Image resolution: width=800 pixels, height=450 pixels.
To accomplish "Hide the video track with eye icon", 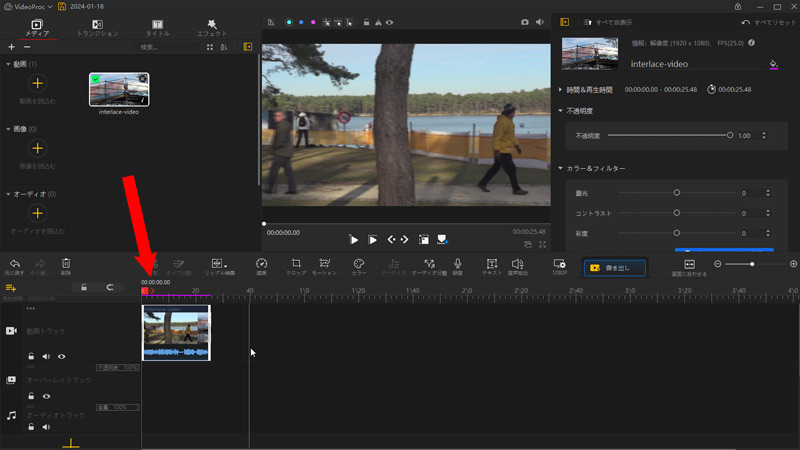I will pos(62,356).
